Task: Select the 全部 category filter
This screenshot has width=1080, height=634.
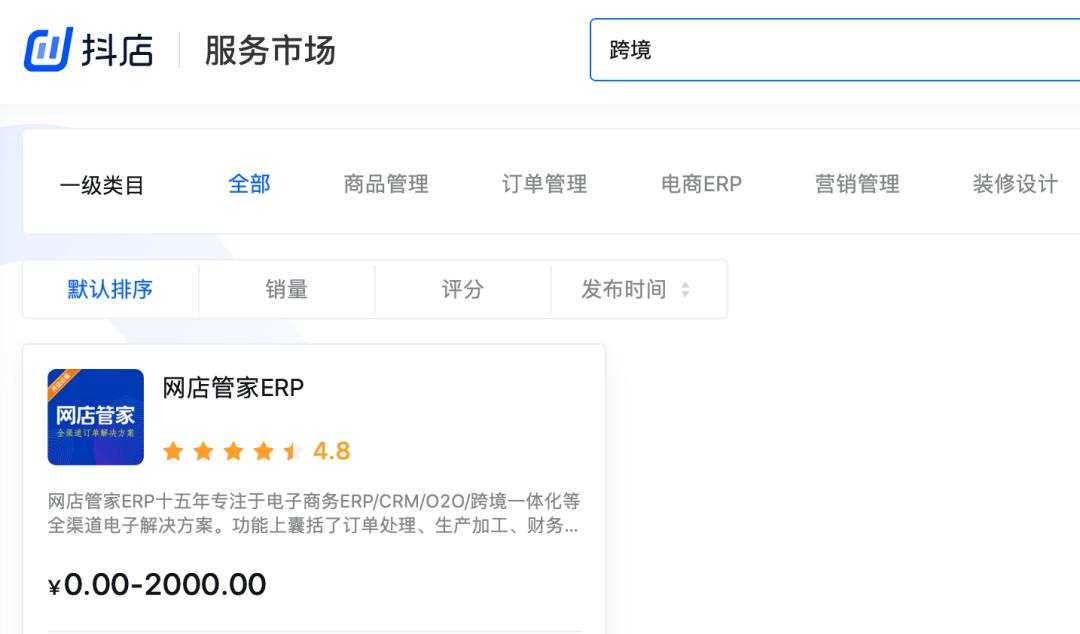Action: (x=250, y=184)
